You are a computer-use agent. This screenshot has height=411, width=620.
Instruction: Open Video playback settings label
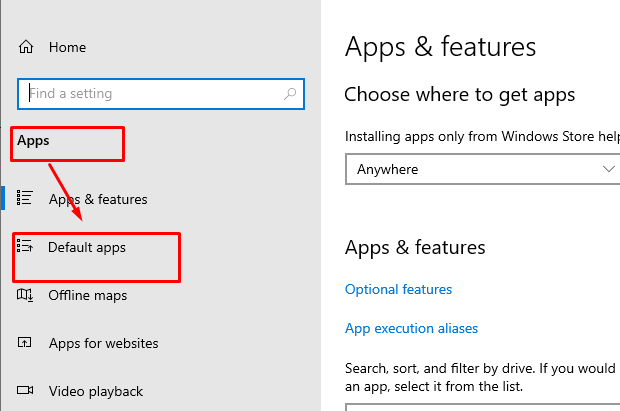click(x=96, y=391)
